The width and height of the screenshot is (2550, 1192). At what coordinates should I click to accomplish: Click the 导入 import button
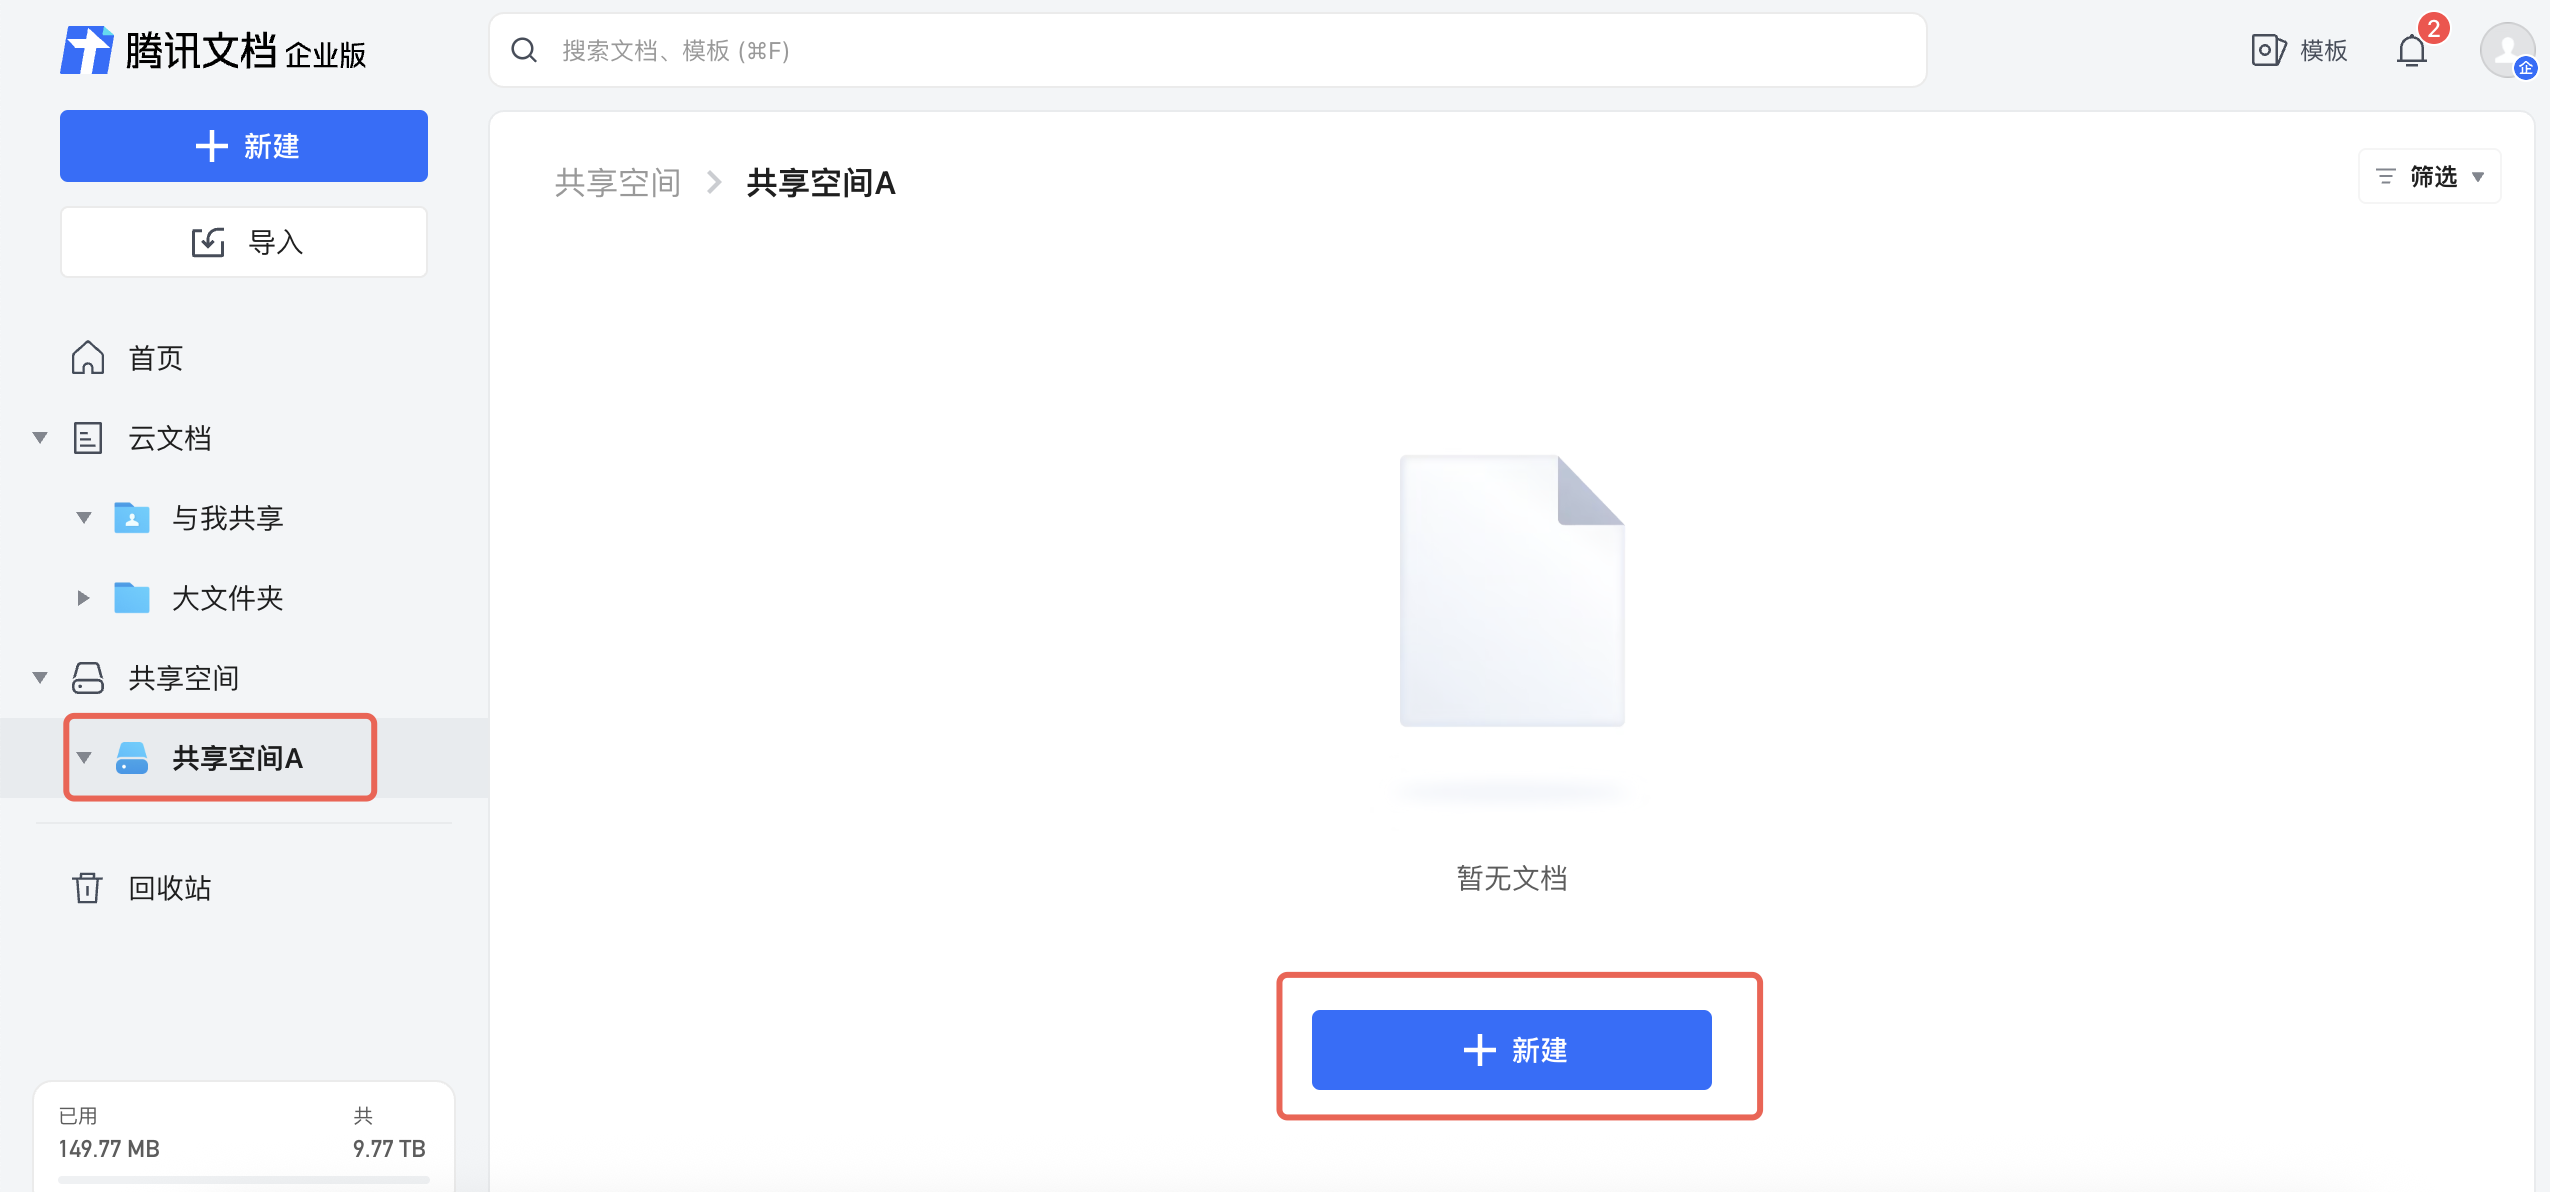click(244, 242)
